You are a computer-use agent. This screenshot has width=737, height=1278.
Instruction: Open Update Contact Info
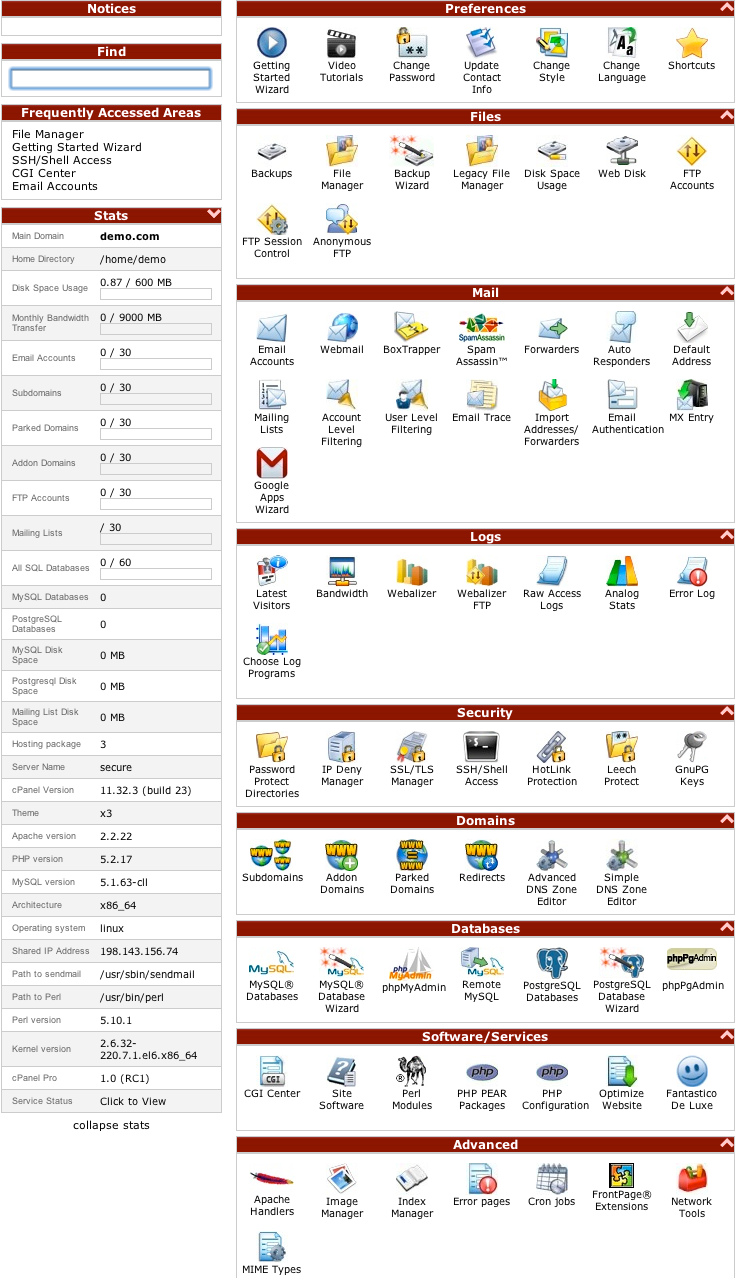pyautogui.click(x=482, y=43)
